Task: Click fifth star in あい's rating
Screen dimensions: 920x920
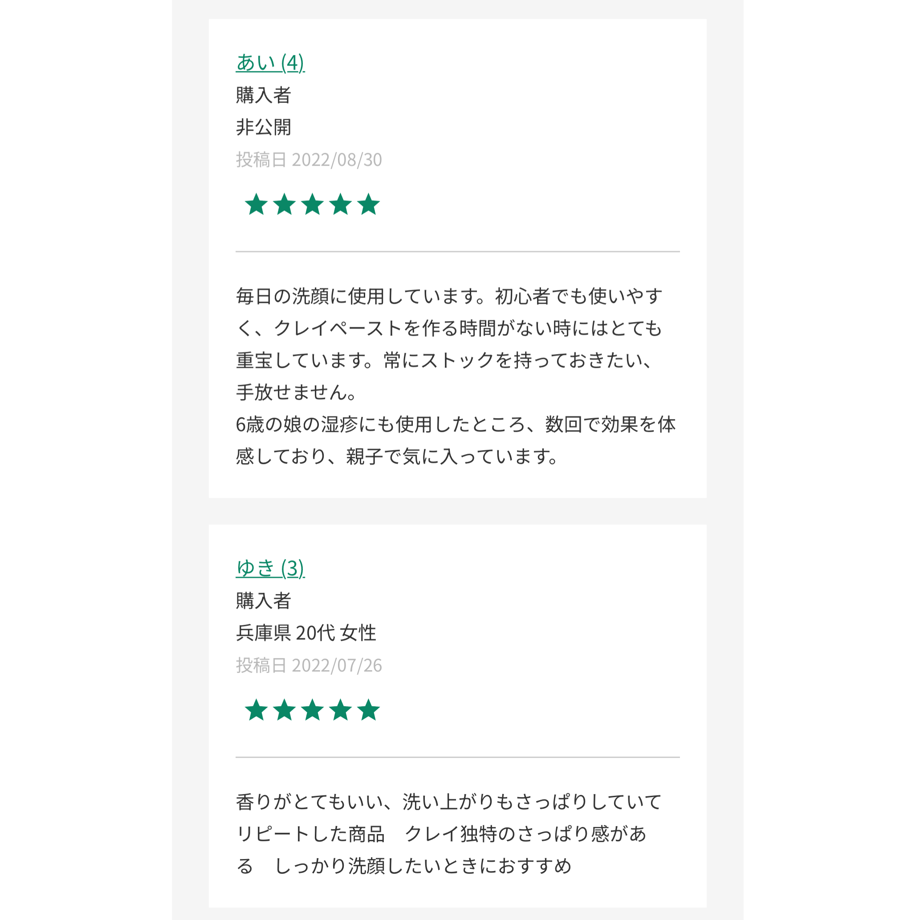Action: click(368, 205)
